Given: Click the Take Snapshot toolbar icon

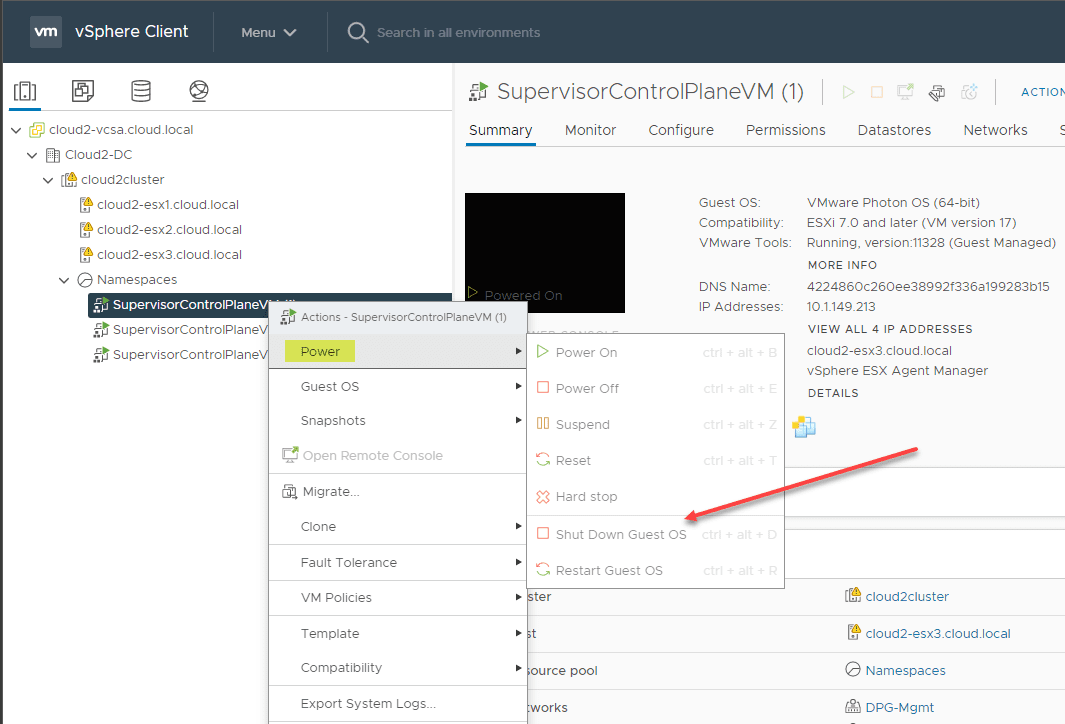Looking at the screenshot, I should coord(968,92).
